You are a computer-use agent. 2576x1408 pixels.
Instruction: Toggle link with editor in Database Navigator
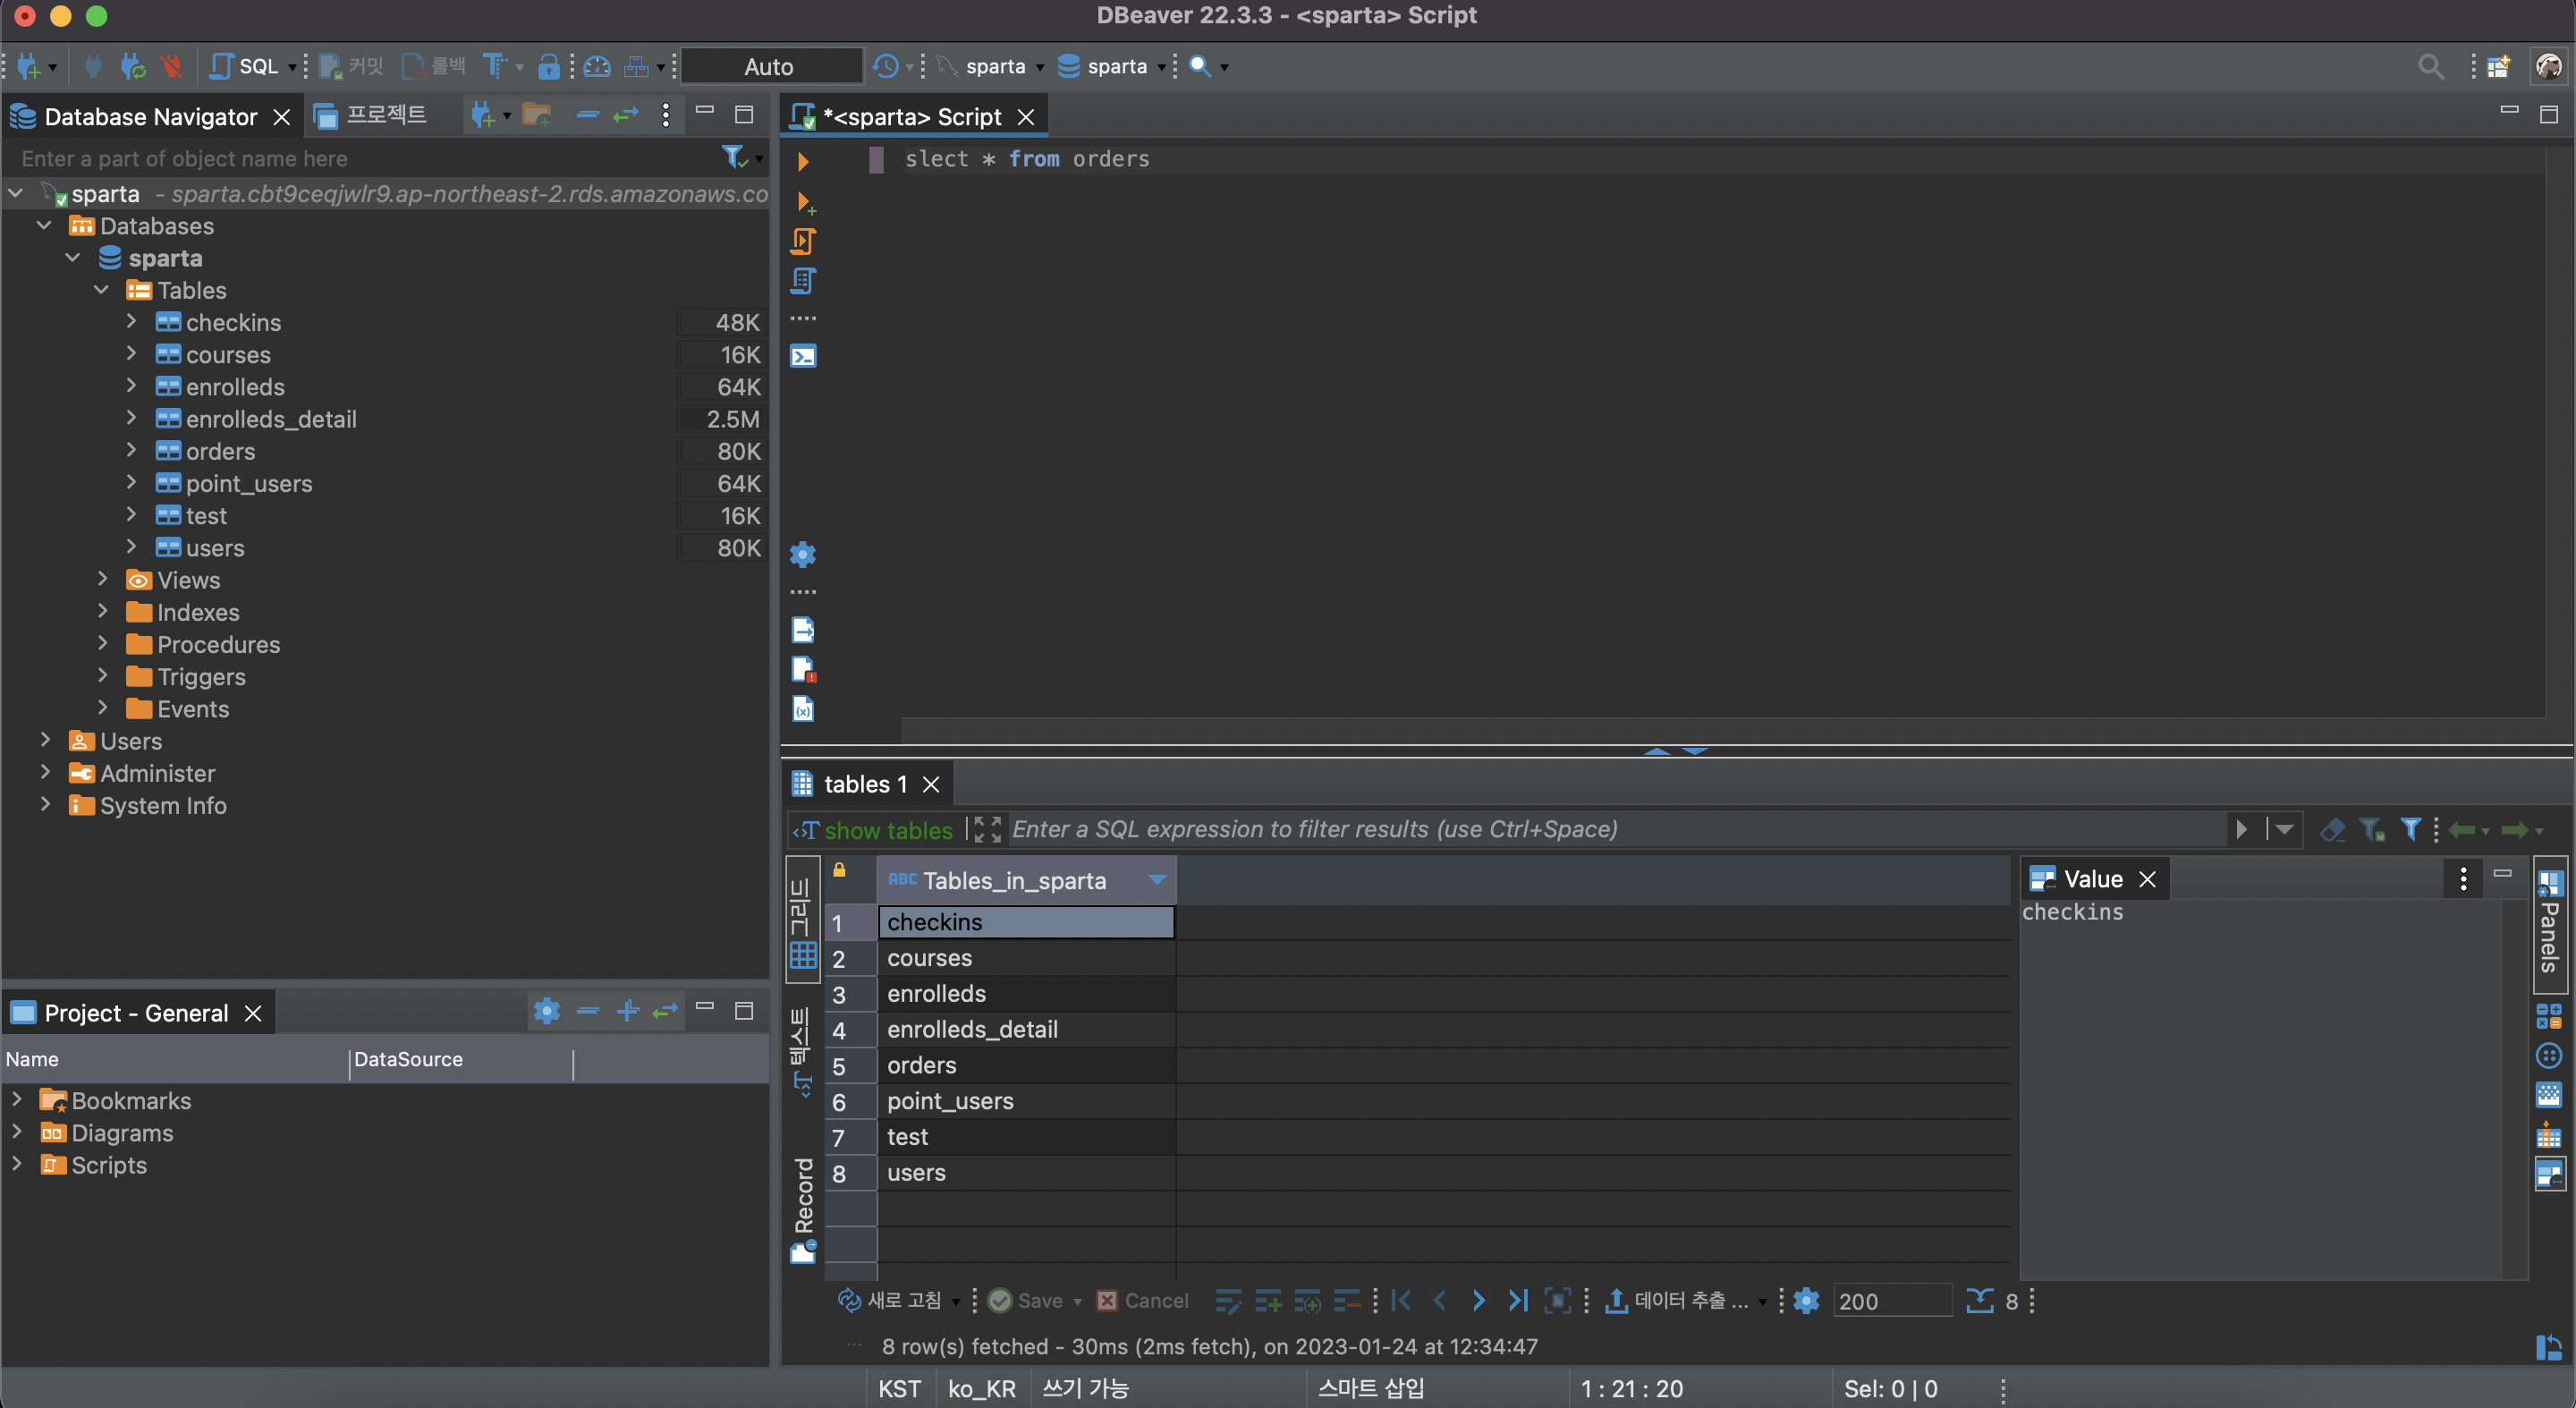click(x=626, y=115)
